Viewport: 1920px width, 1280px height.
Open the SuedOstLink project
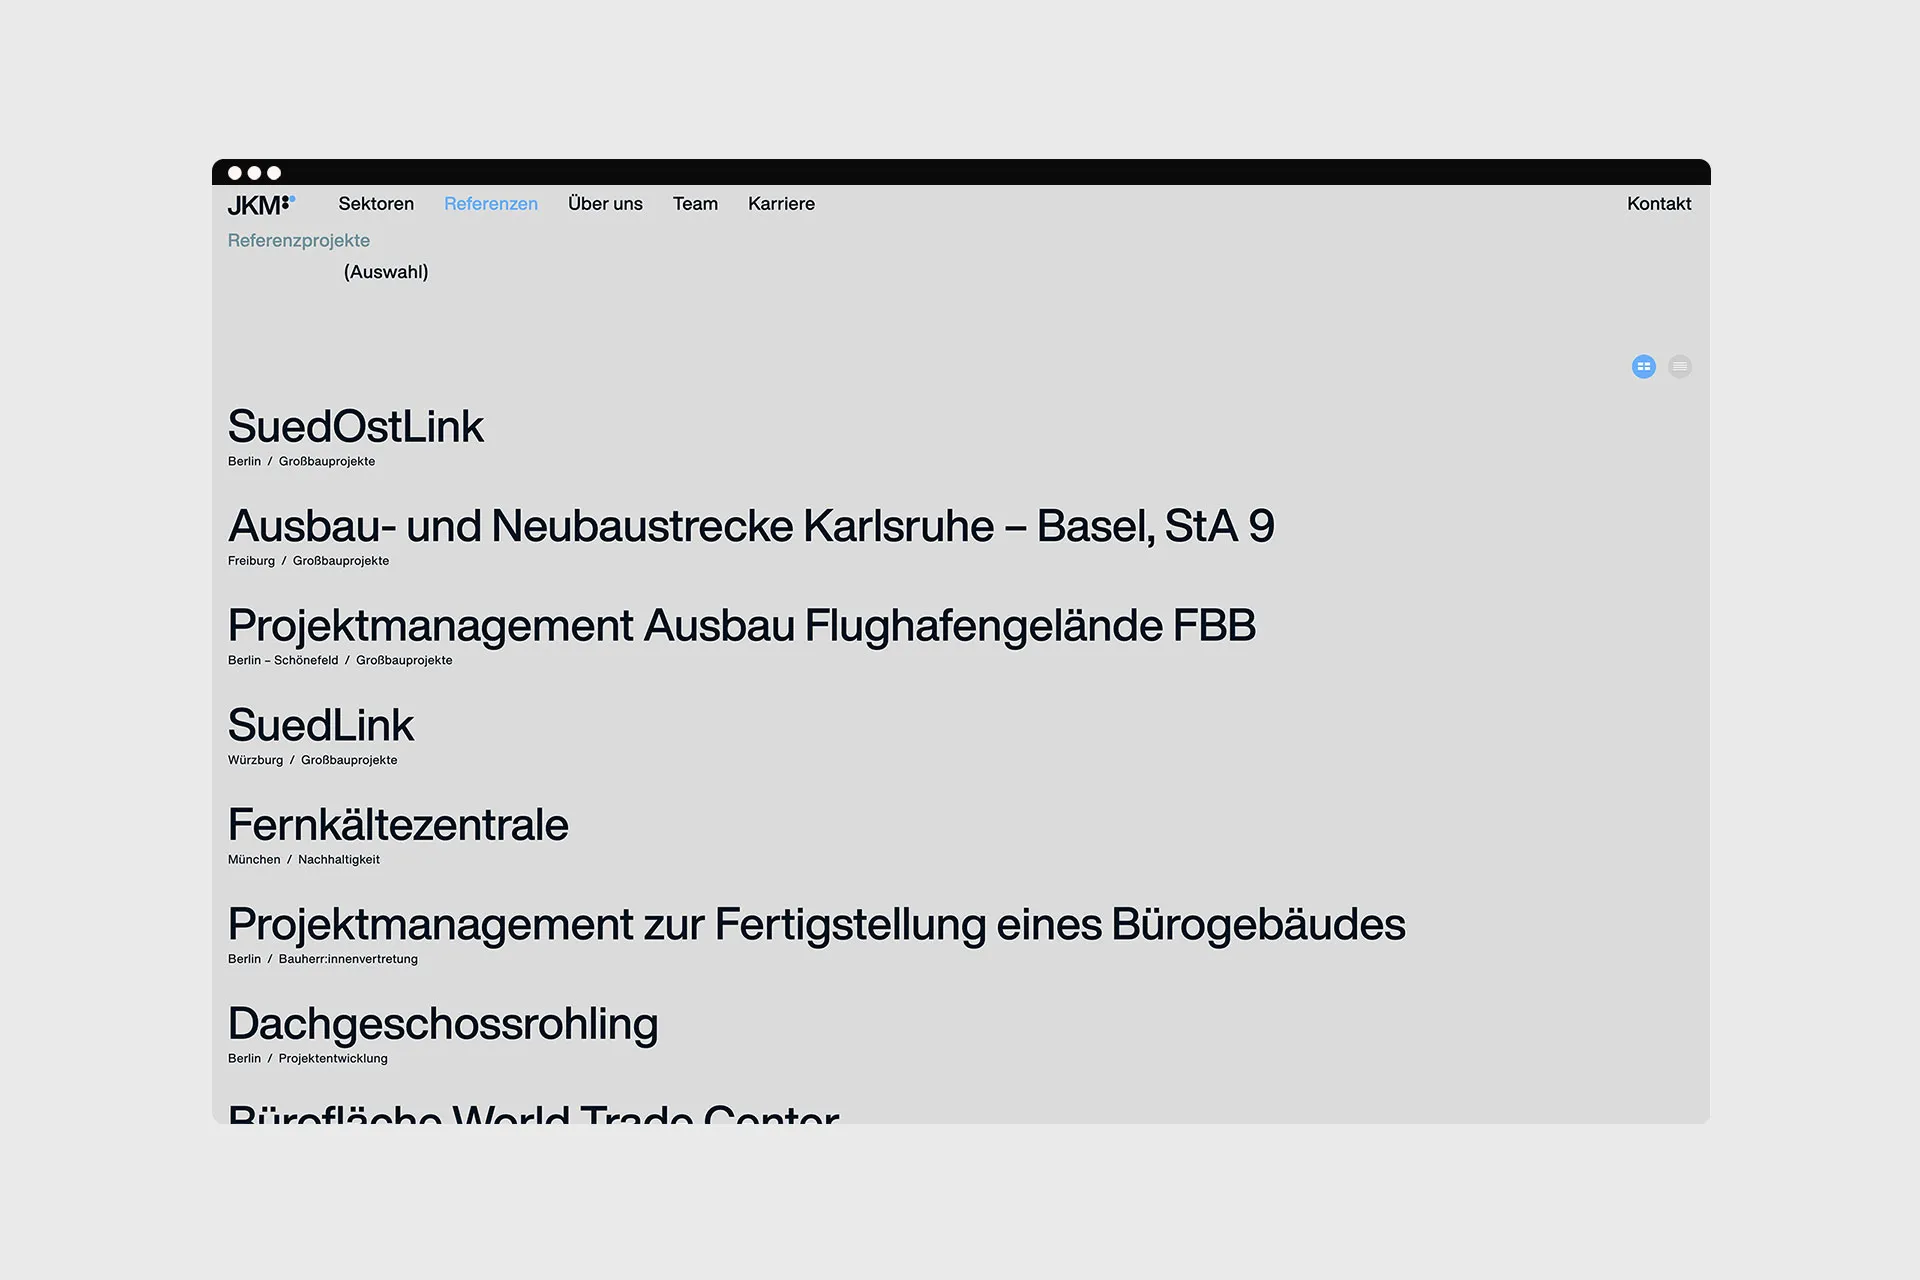355,427
